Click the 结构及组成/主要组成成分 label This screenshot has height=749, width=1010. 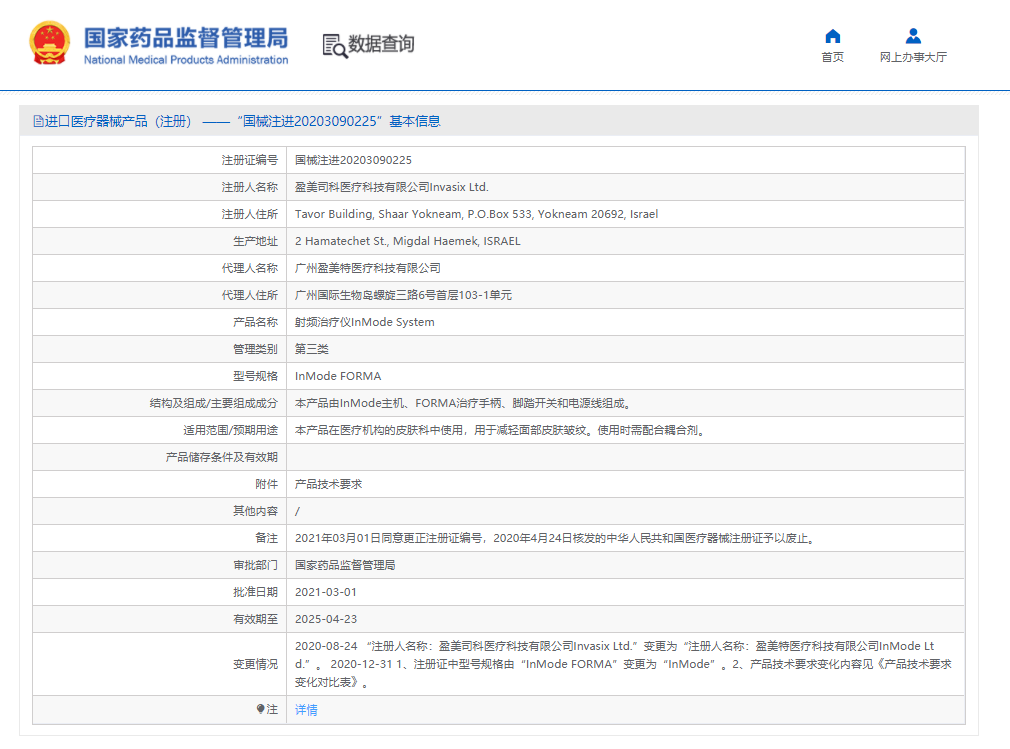(214, 403)
